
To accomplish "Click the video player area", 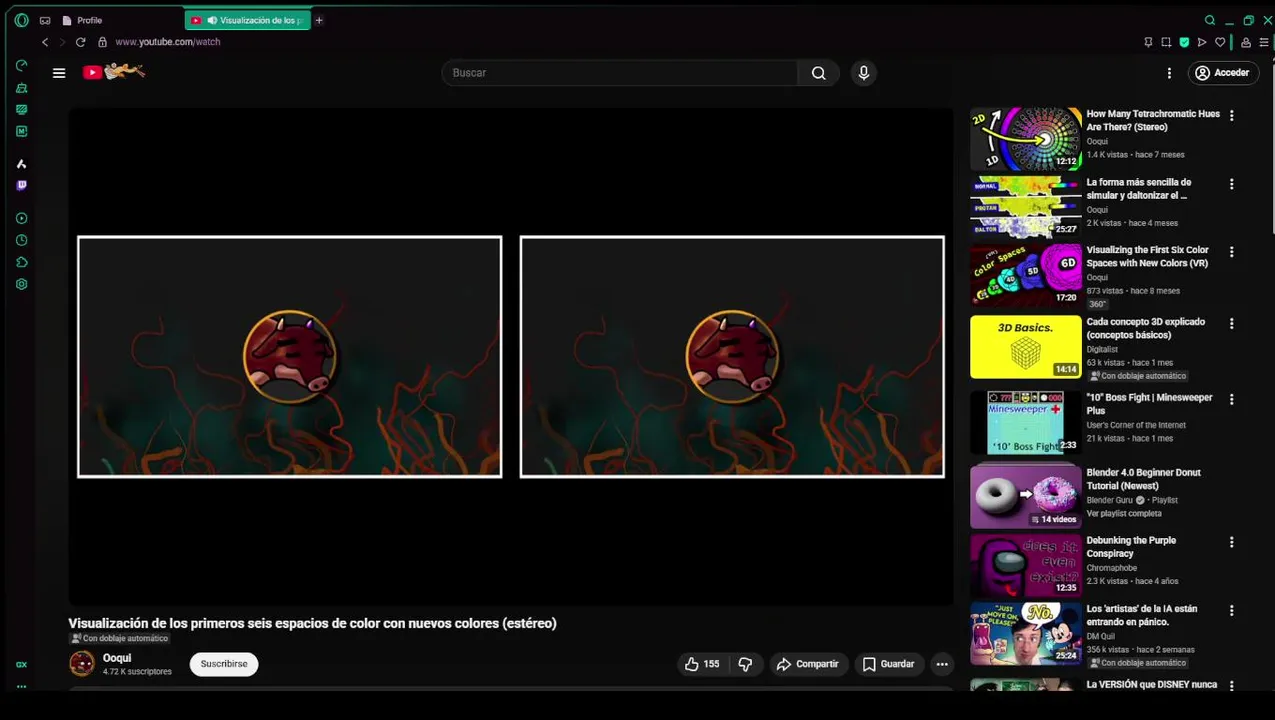I will tap(511, 356).
